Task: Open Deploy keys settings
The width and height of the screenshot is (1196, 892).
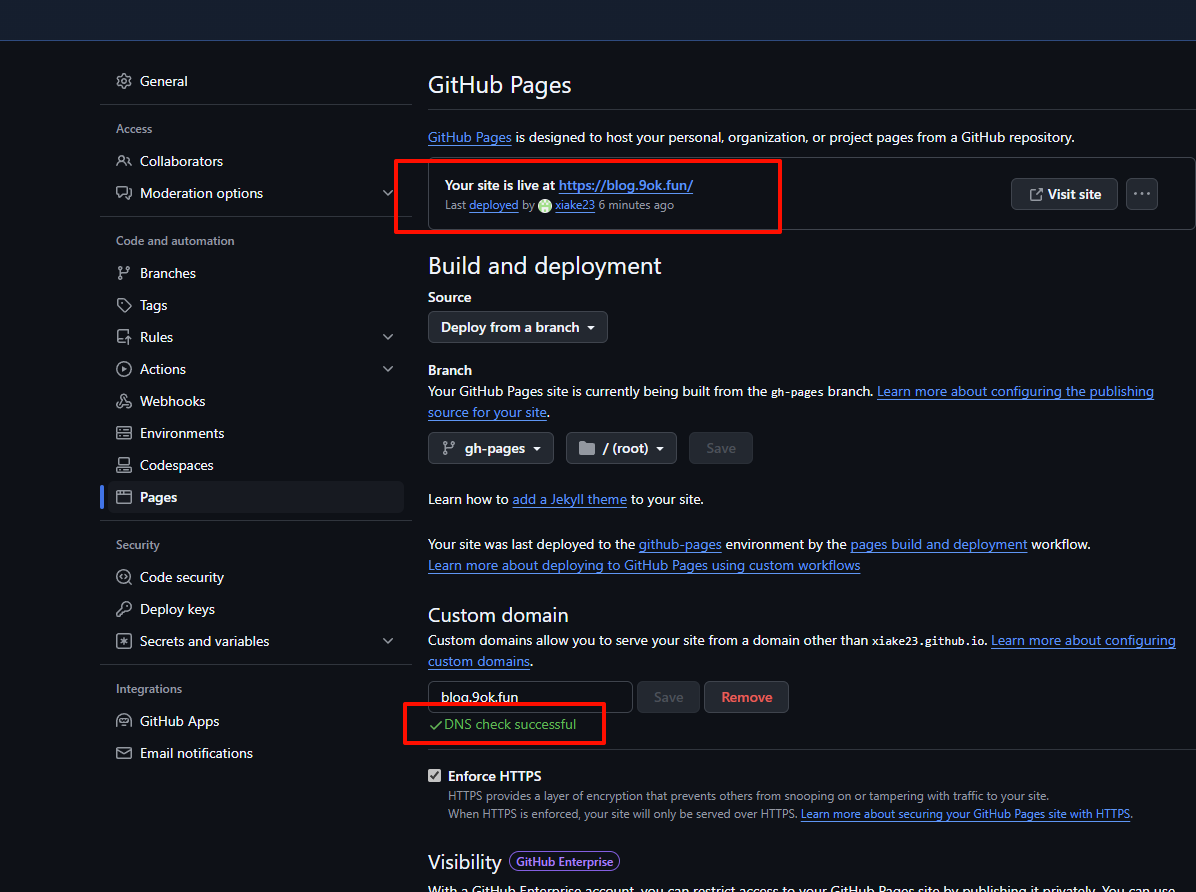Action: click(177, 610)
